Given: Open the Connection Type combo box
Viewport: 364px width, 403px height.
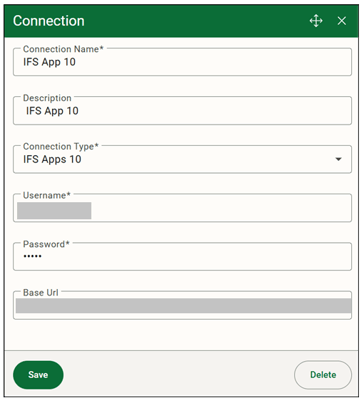Looking at the screenshot, I should click(182, 159).
